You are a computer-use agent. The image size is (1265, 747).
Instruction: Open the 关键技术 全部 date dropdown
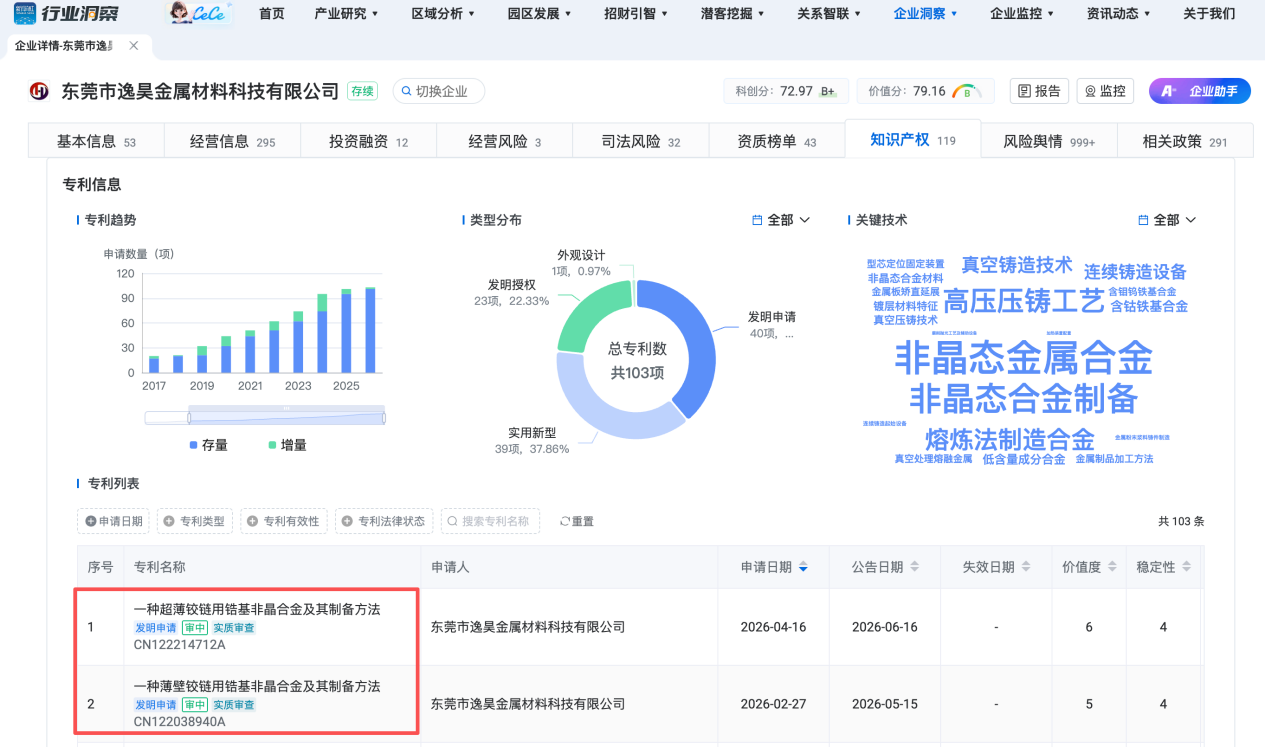pyautogui.click(x=1168, y=220)
